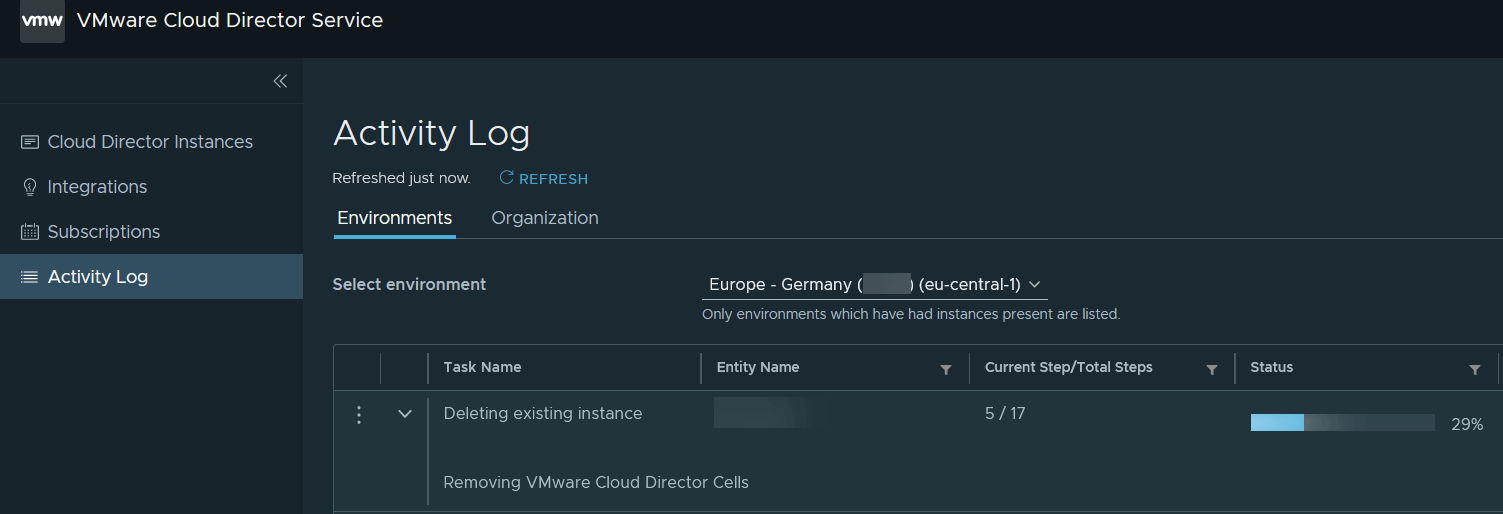Filter by the Entity Name column
The width and height of the screenshot is (1503, 514).
pyautogui.click(x=946, y=369)
